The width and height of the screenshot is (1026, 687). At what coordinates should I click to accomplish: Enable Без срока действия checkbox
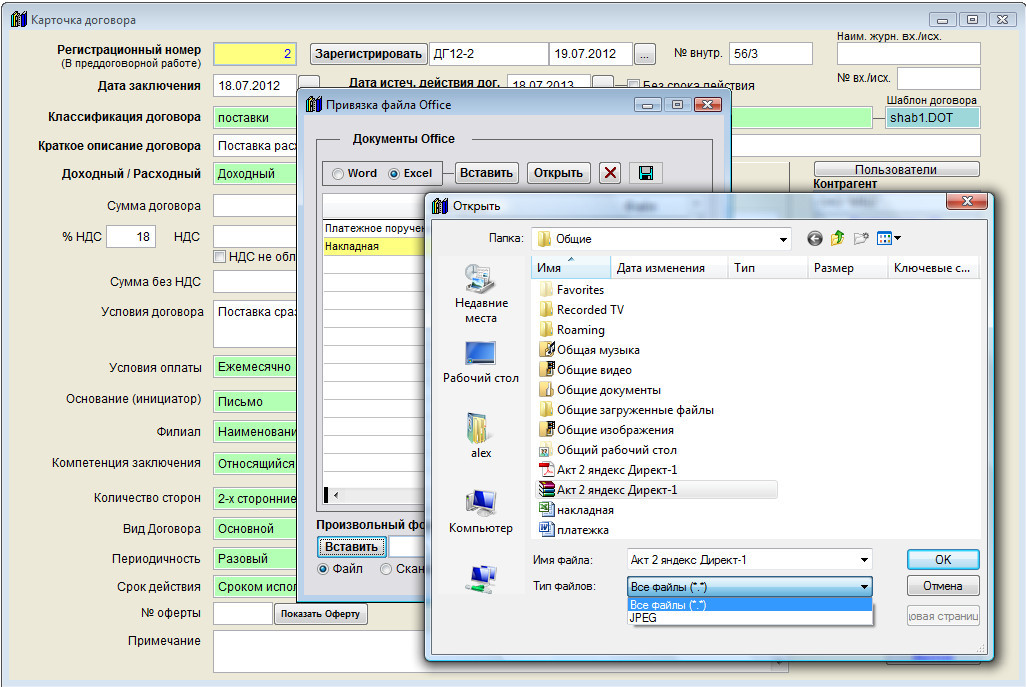(633, 85)
